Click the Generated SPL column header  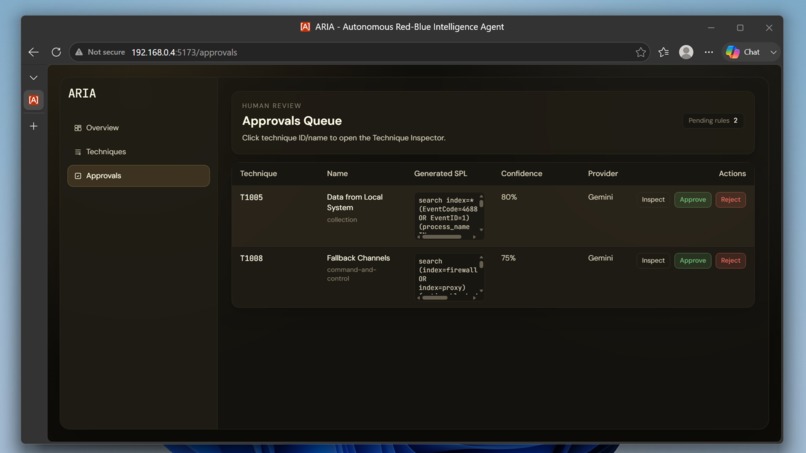point(441,174)
